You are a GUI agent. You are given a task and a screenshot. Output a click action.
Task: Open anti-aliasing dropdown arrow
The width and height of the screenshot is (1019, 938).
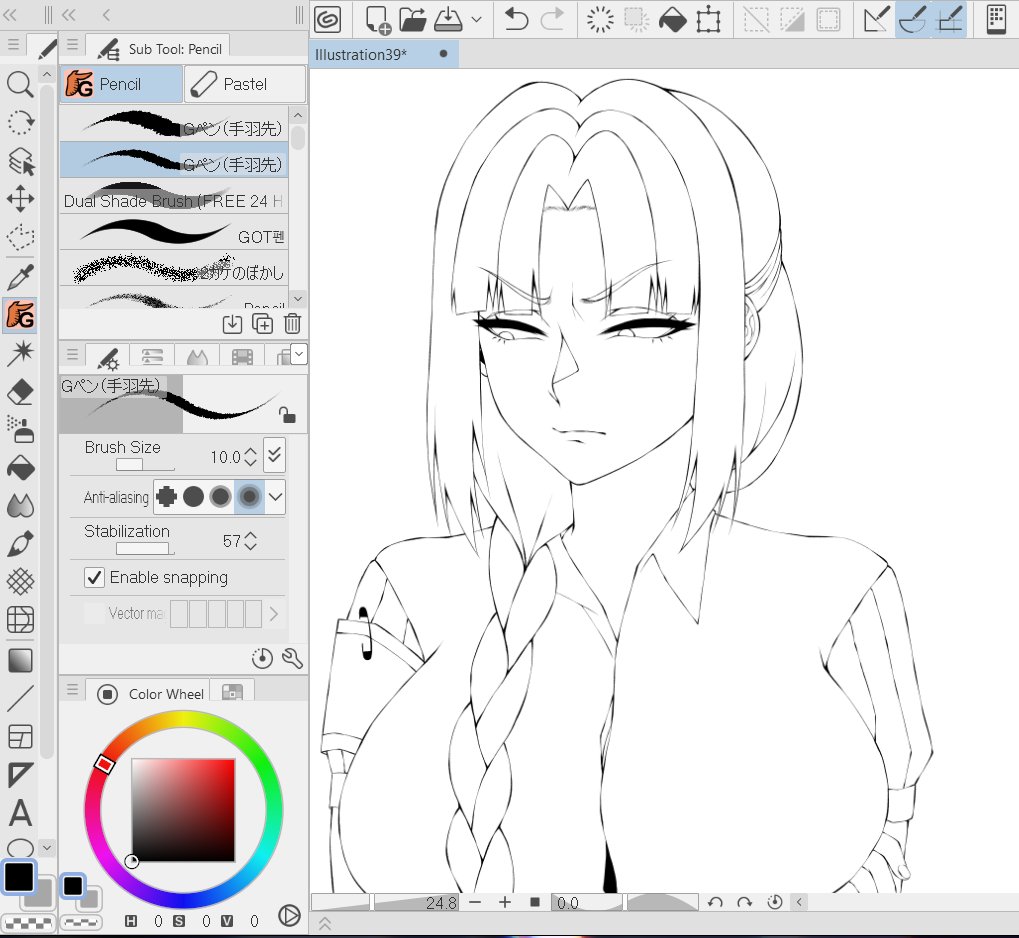click(x=276, y=497)
